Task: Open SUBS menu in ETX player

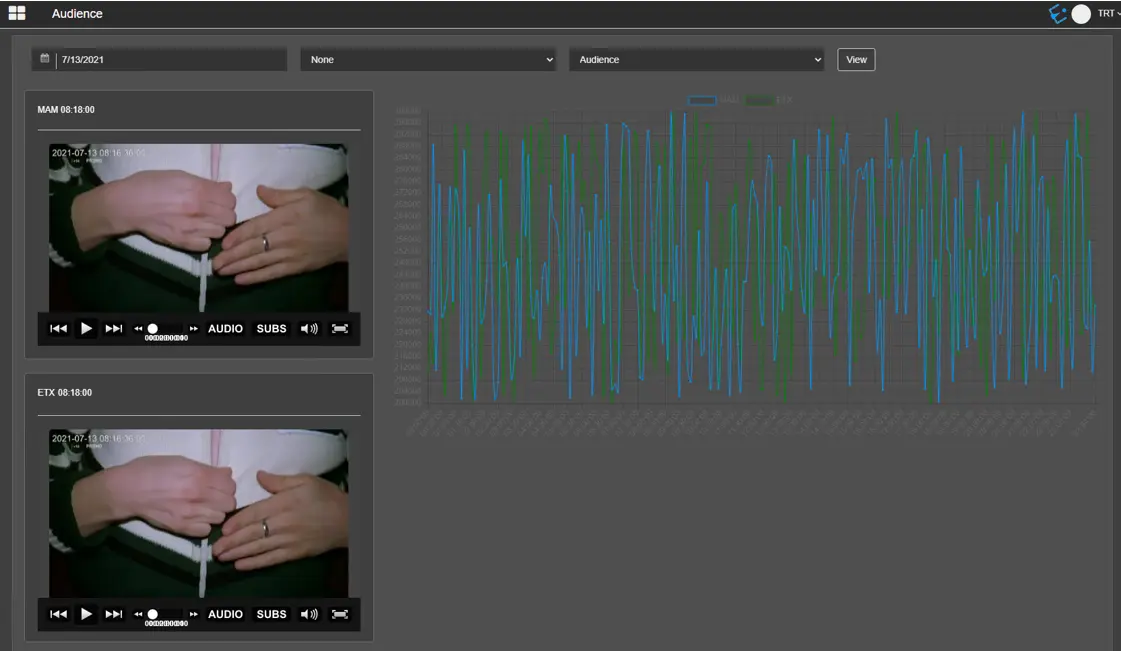Action: tap(271, 614)
